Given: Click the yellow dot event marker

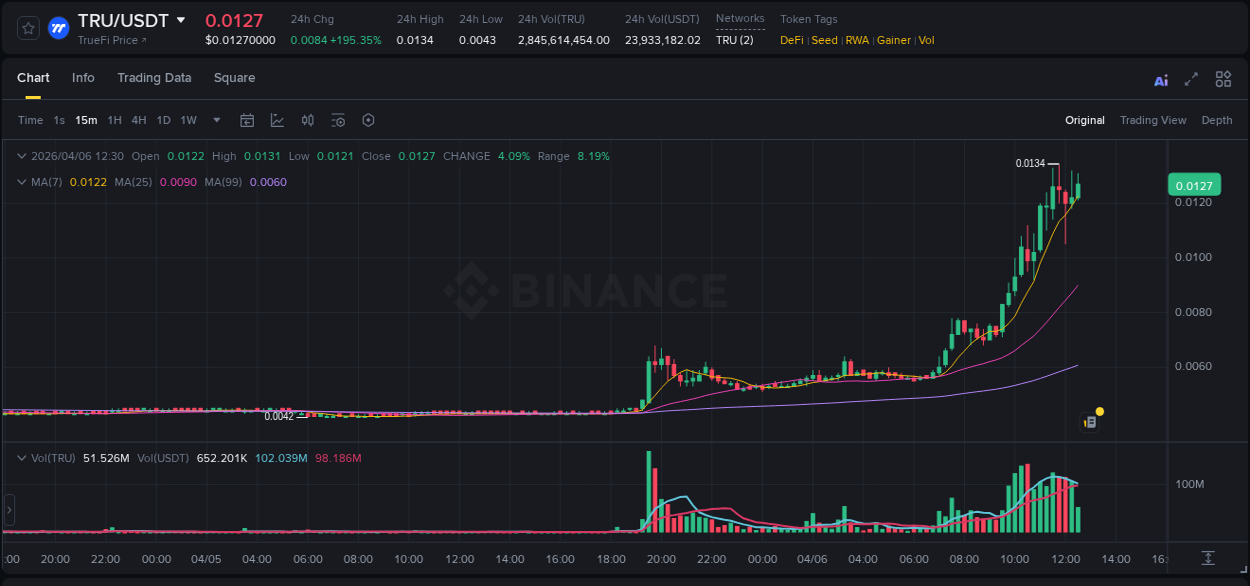Looking at the screenshot, I should pyautogui.click(x=1100, y=411).
